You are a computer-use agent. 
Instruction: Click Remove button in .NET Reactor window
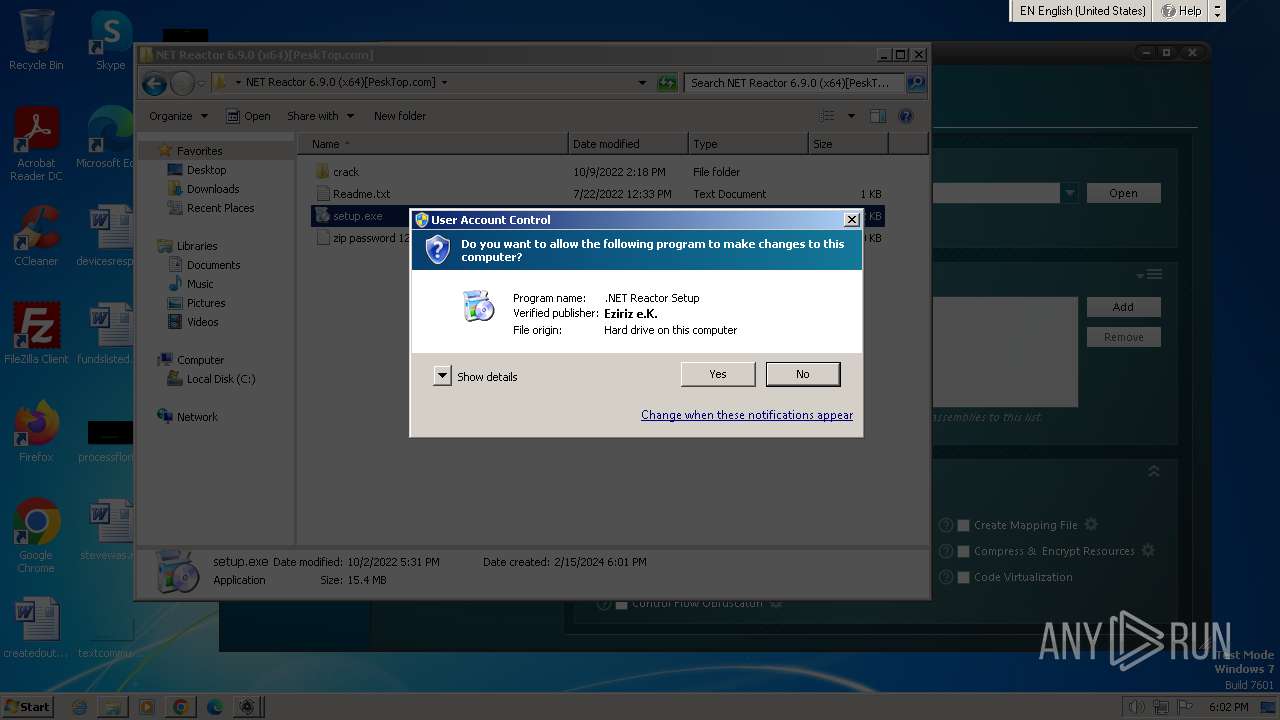[x=1123, y=337]
